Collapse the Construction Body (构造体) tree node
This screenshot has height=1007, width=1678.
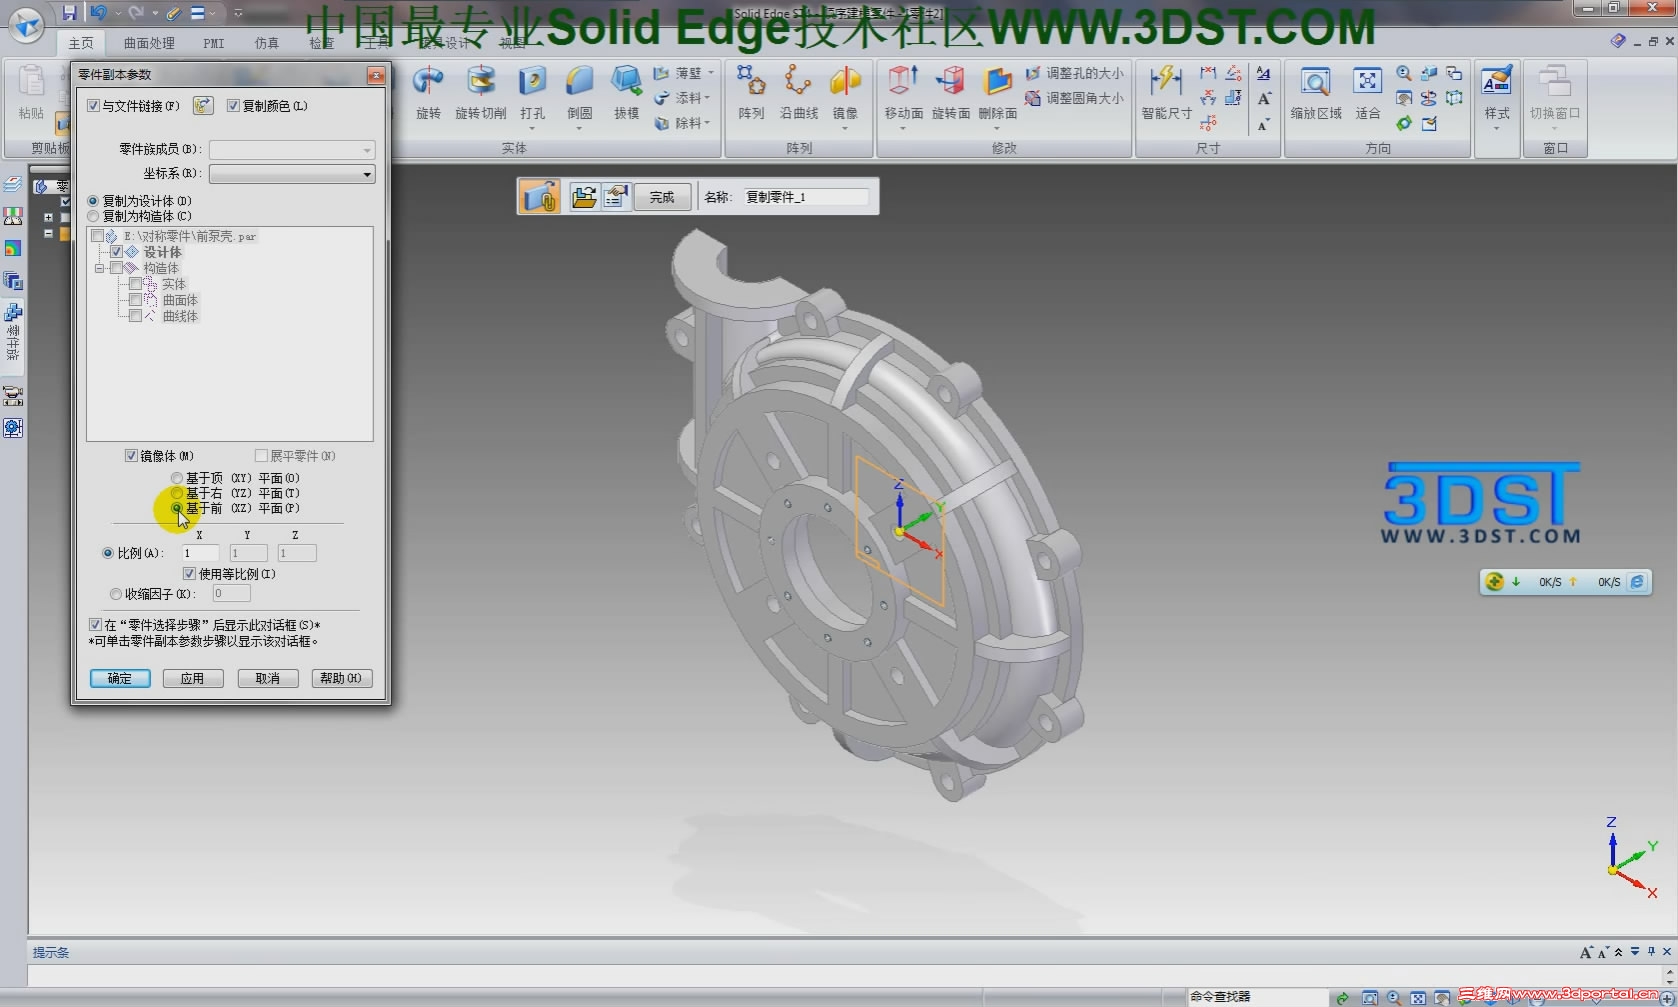(100, 268)
